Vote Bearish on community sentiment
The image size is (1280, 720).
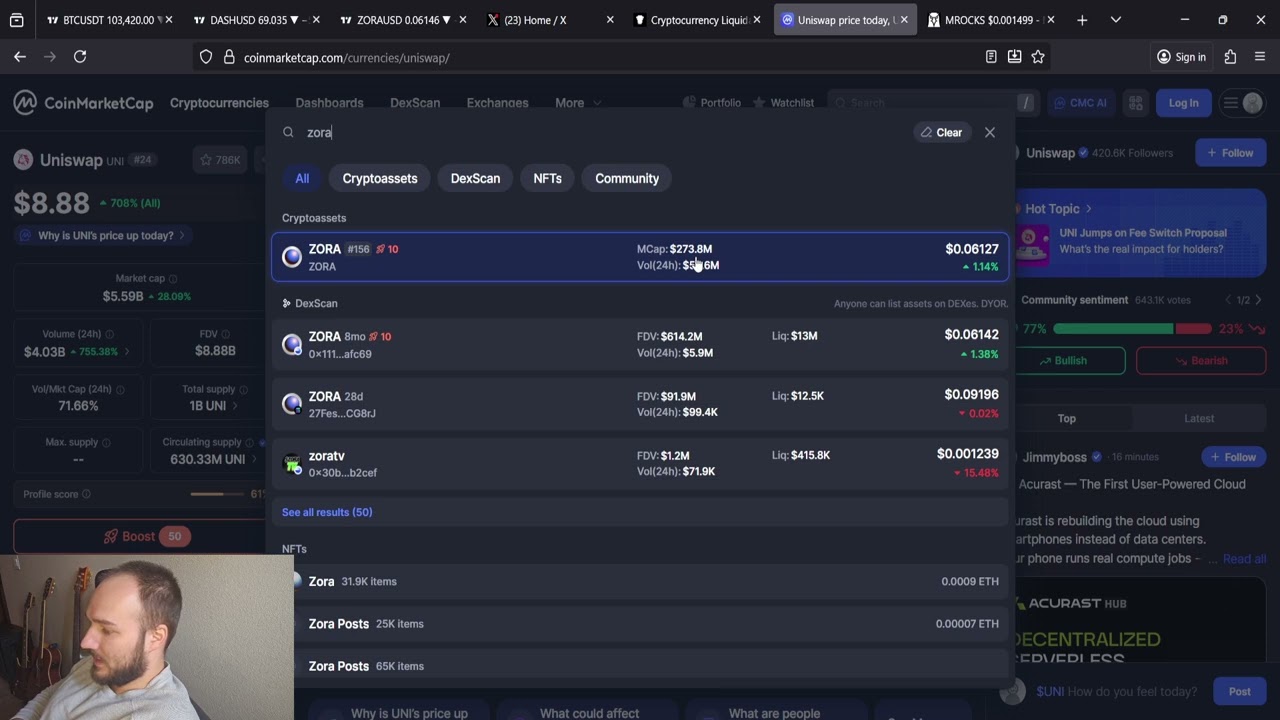[x=1200, y=360]
